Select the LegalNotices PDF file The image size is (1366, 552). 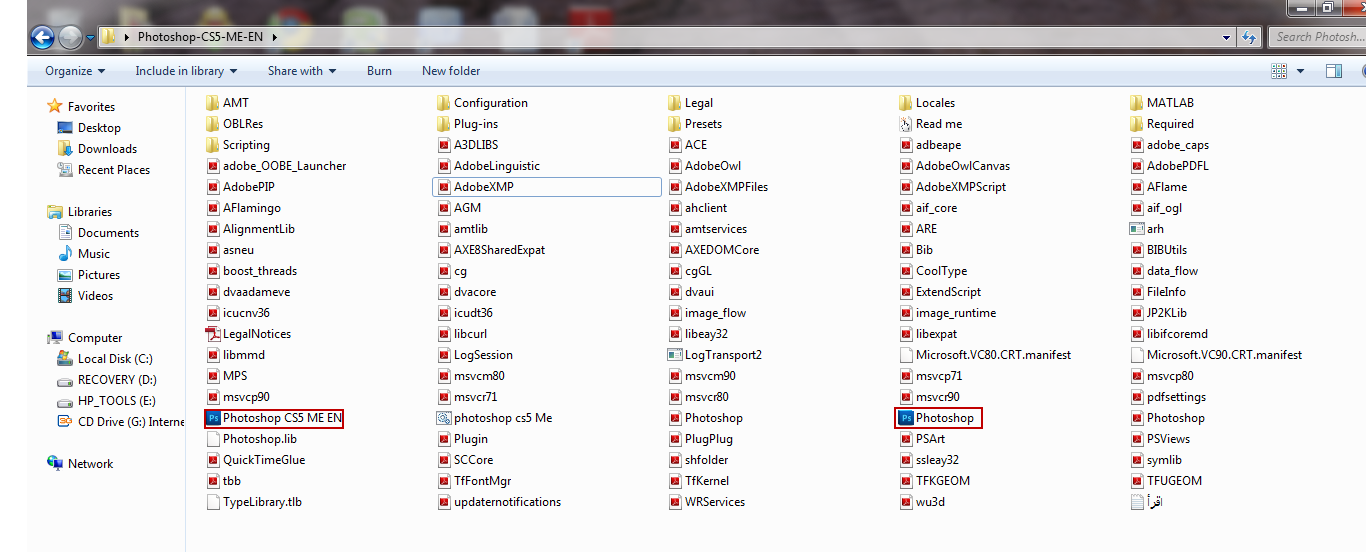pyautogui.click(x=248, y=334)
